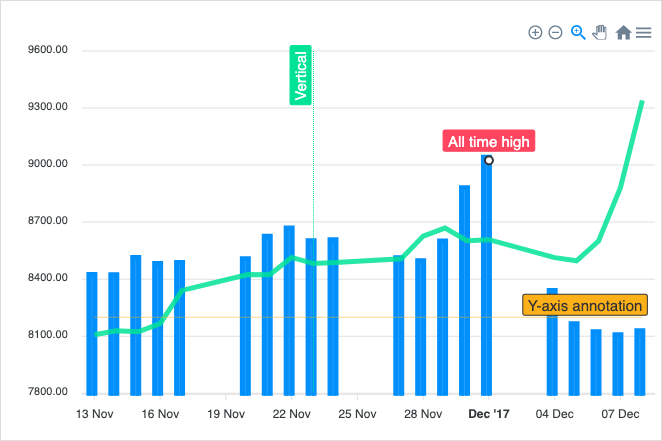Click the green line's peak at top right
Screen dimensions: 662x441
(641, 102)
